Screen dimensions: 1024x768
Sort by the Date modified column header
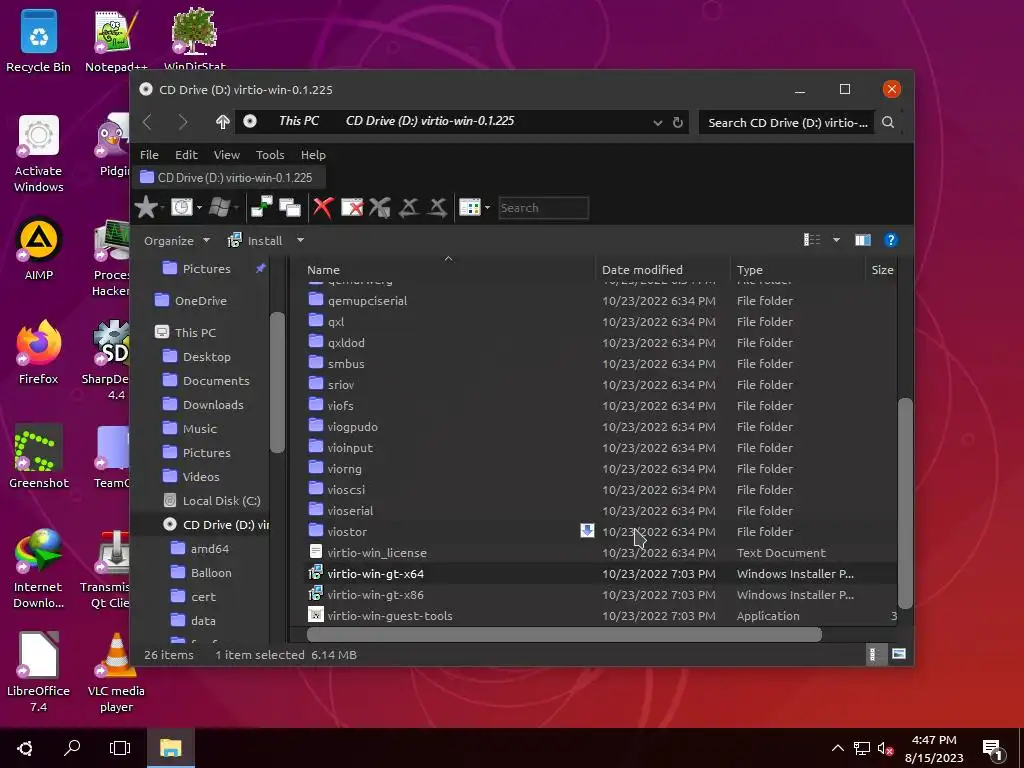663,269
